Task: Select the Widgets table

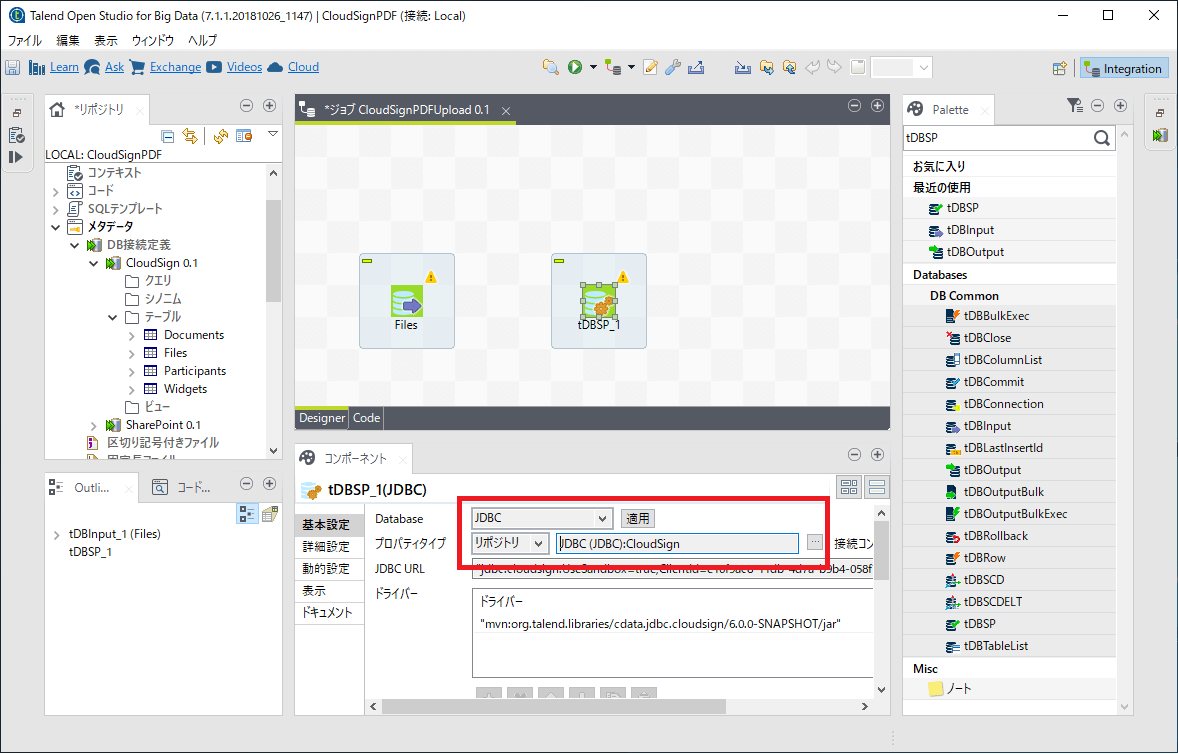Action: [185, 389]
